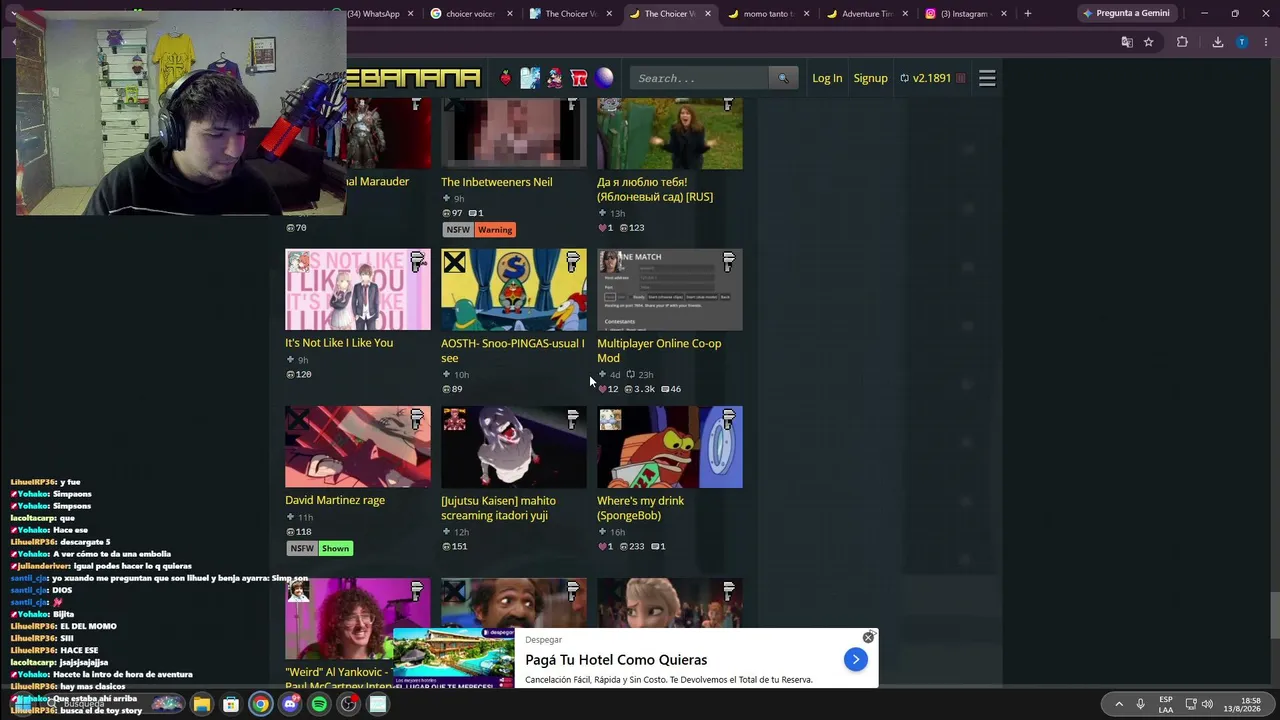
Task: Click the submitter avatar on Where's my drink thumbnail
Action: [610, 419]
